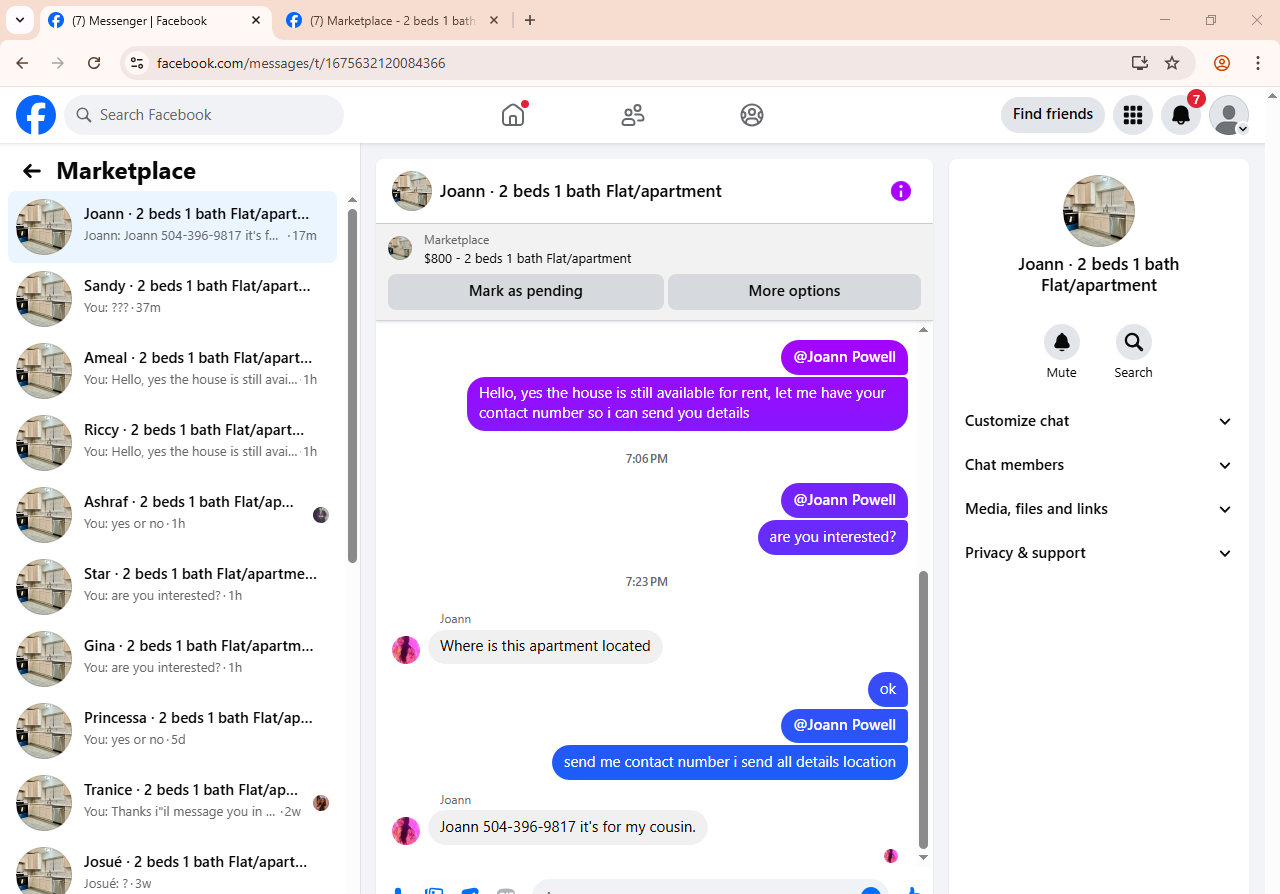
Task: Expand Media, files and links section
Action: point(1099,509)
